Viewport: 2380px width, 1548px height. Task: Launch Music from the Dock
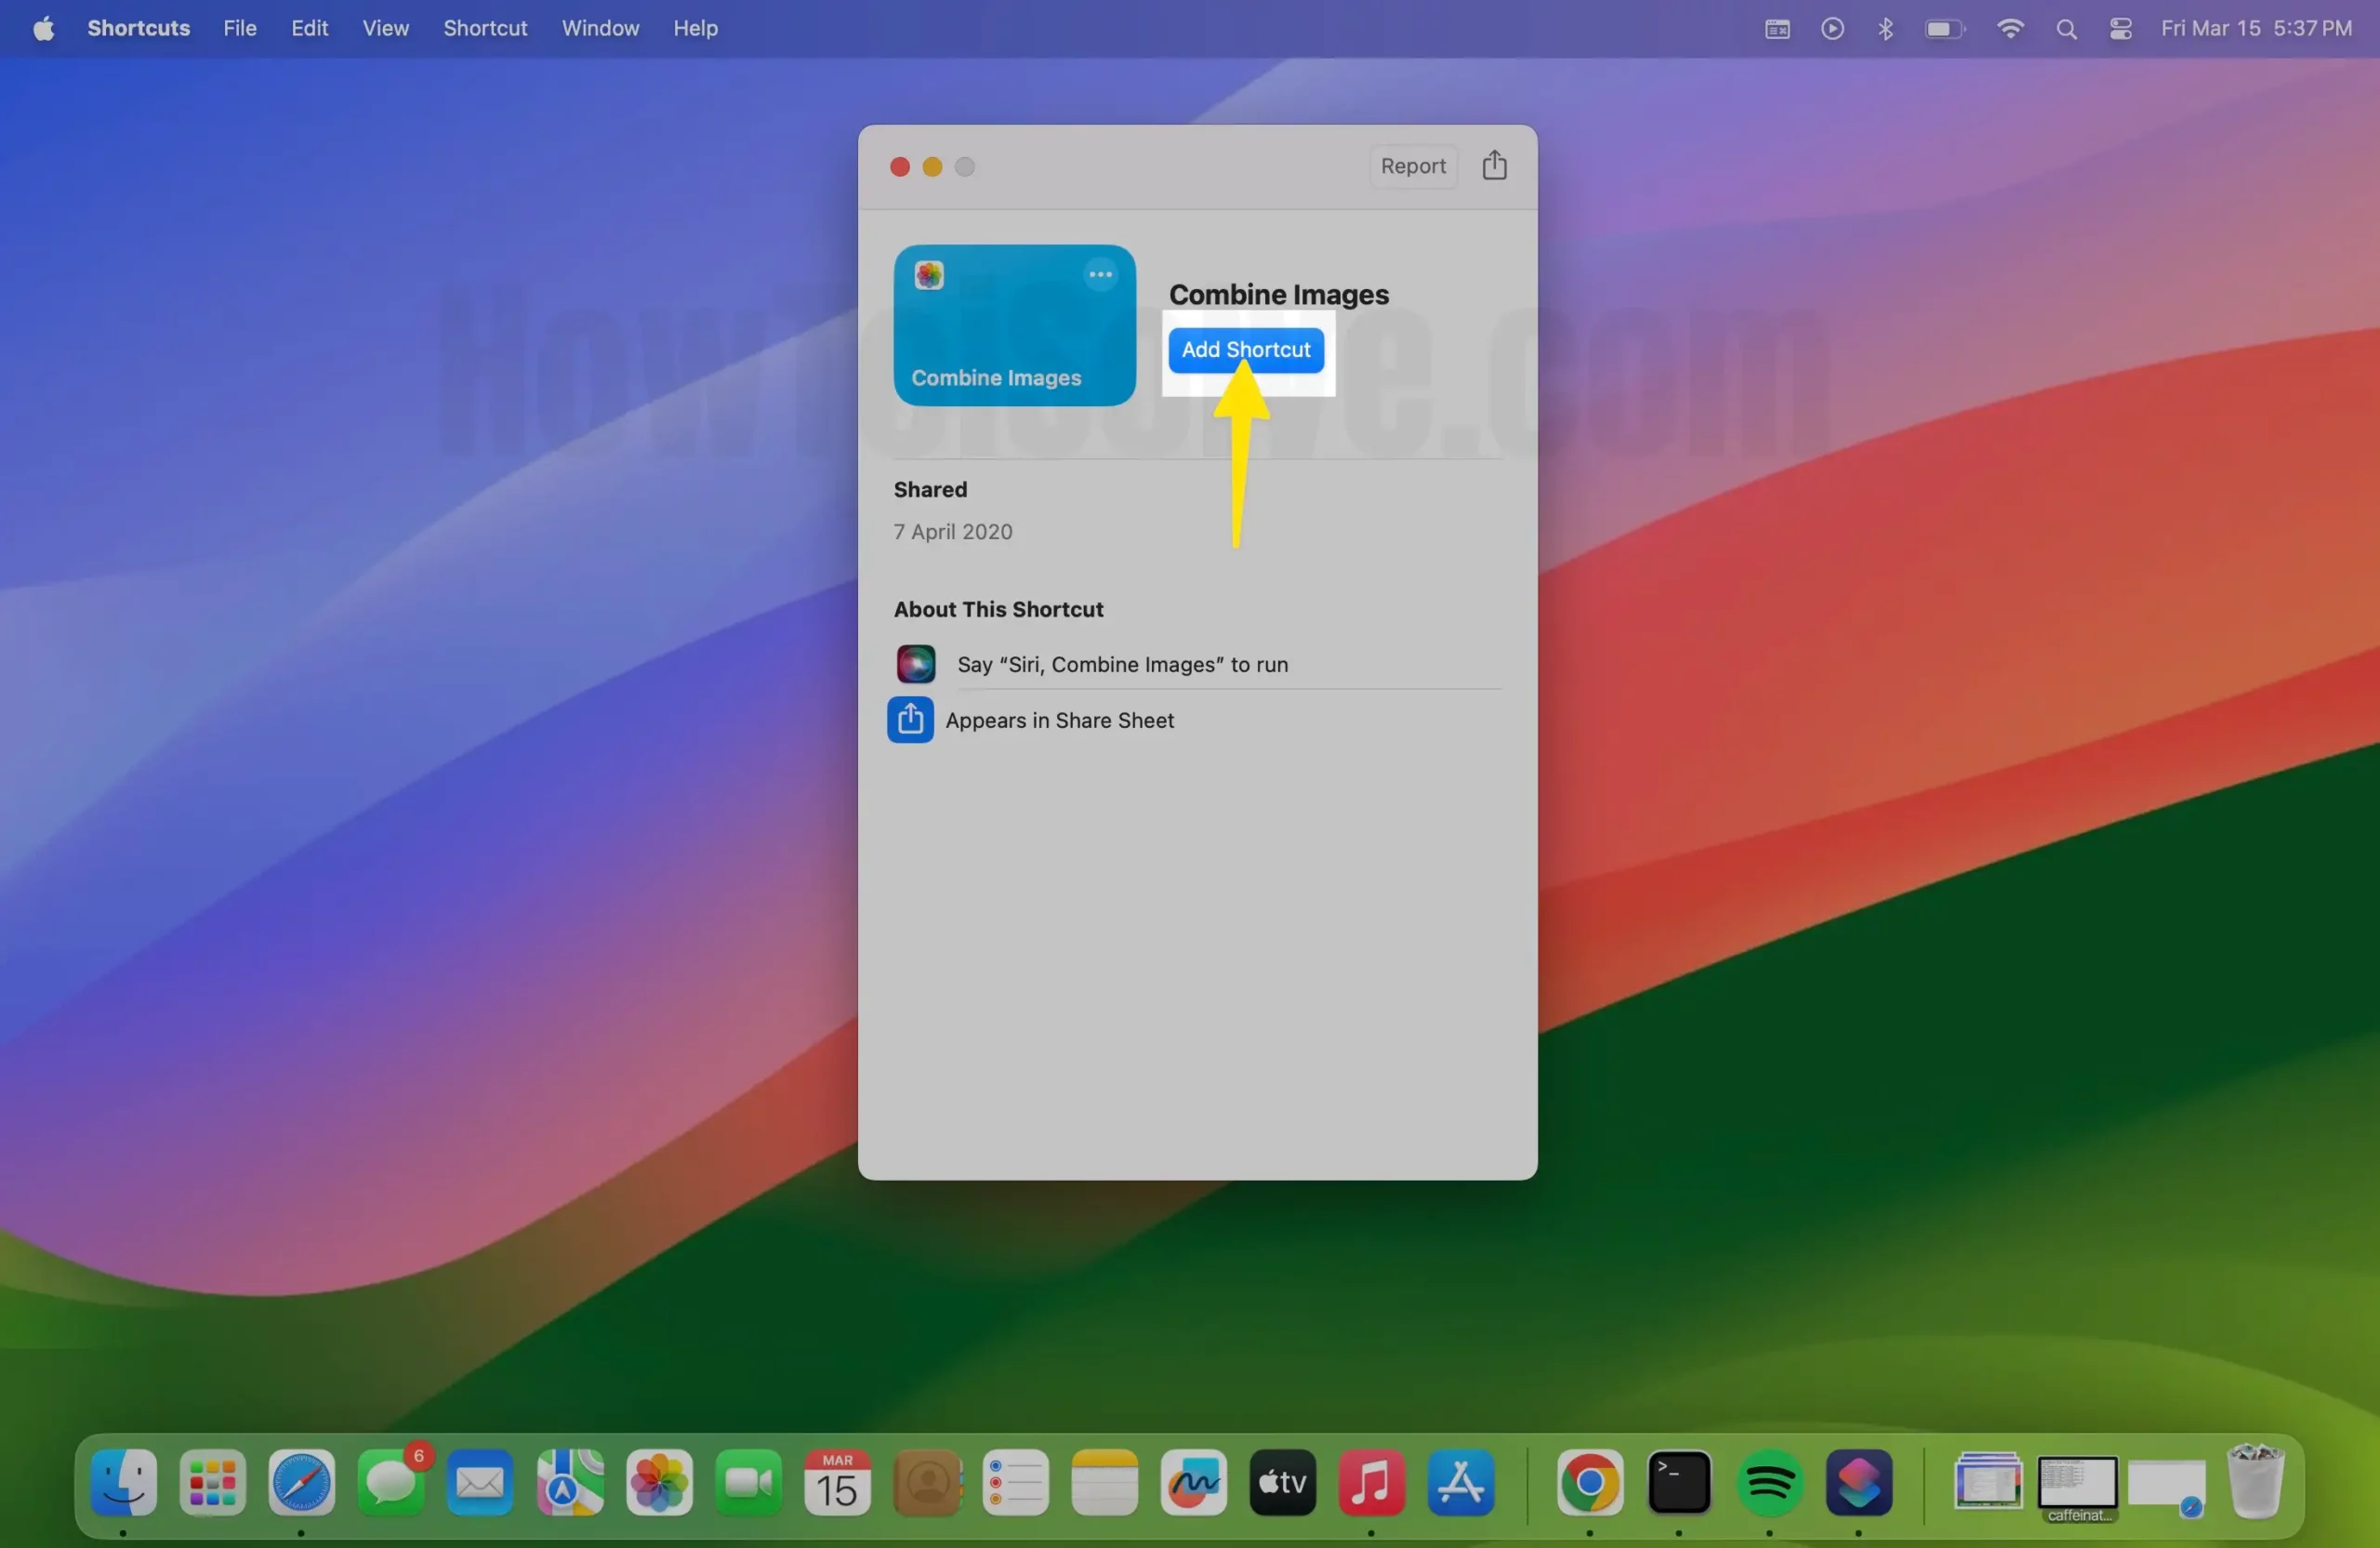coord(1372,1481)
